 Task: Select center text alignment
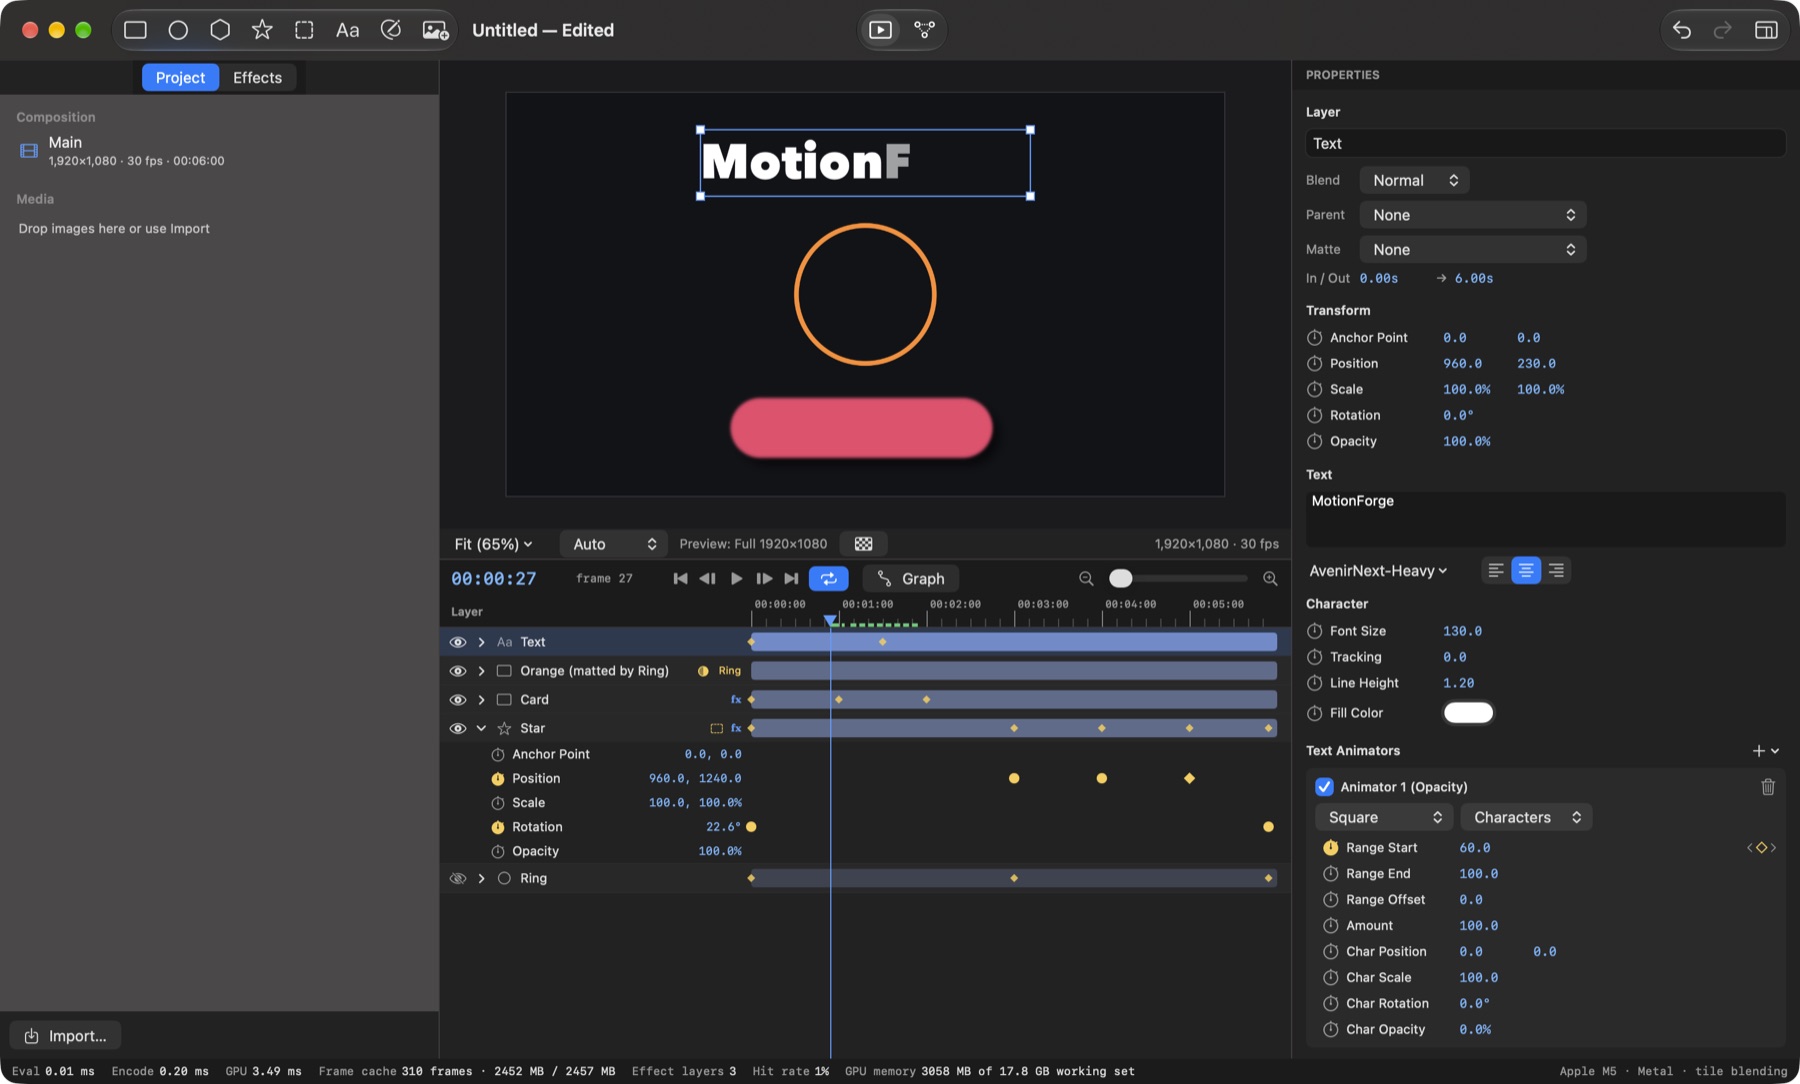[x=1525, y=570]
